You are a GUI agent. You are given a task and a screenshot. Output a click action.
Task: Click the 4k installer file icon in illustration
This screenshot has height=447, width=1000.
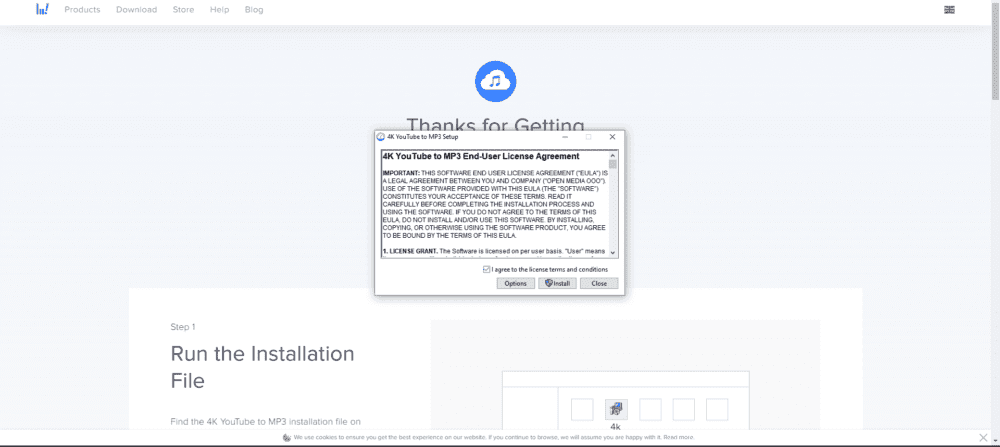(x=616, y=409)
